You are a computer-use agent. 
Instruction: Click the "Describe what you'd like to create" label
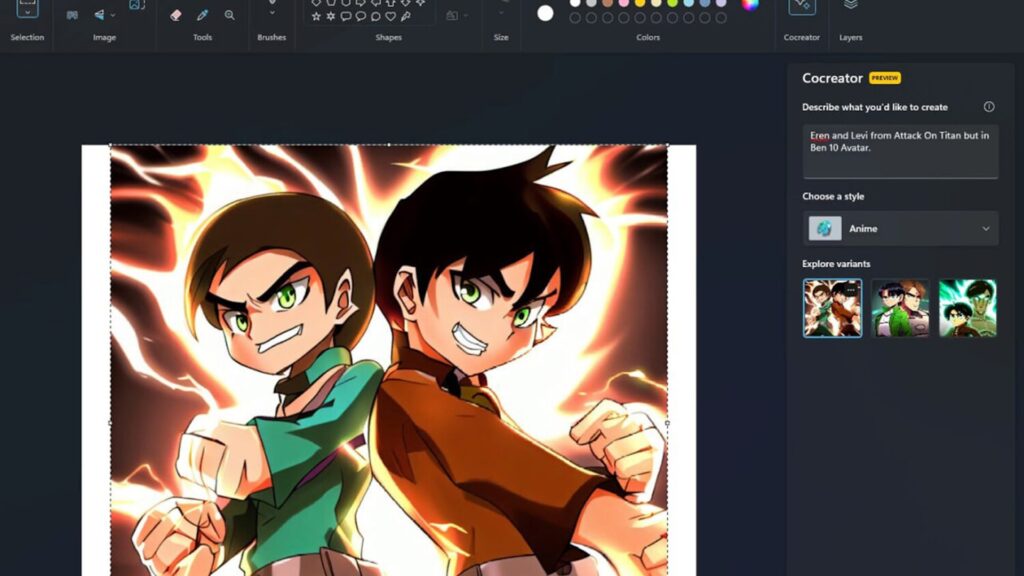click(874, 107)
